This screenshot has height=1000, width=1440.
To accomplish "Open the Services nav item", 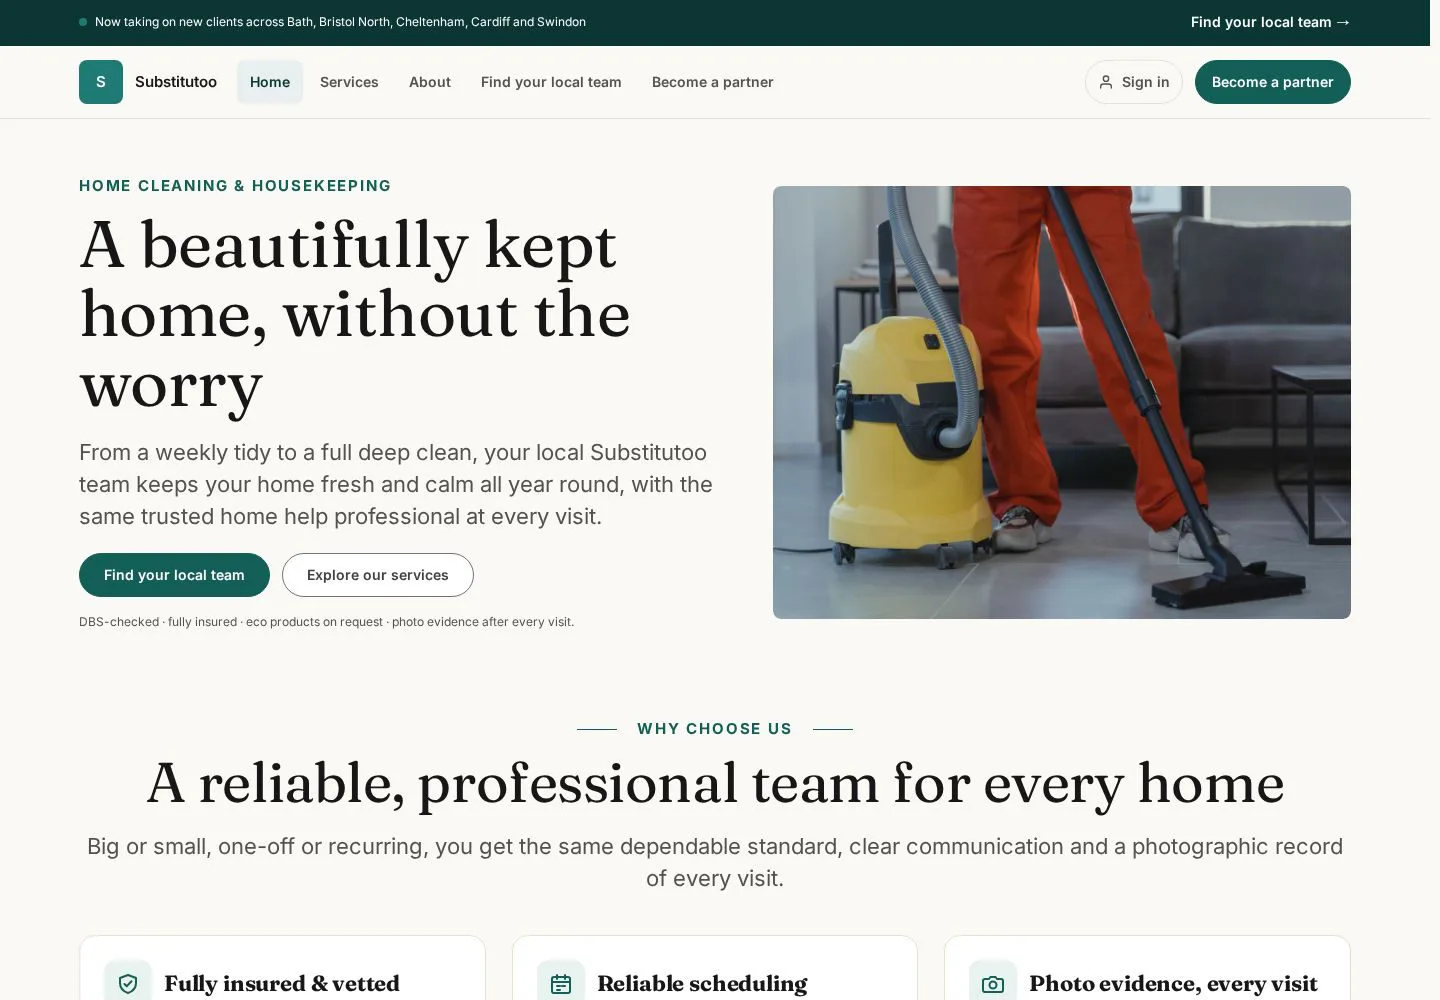I will pos(349,82).
